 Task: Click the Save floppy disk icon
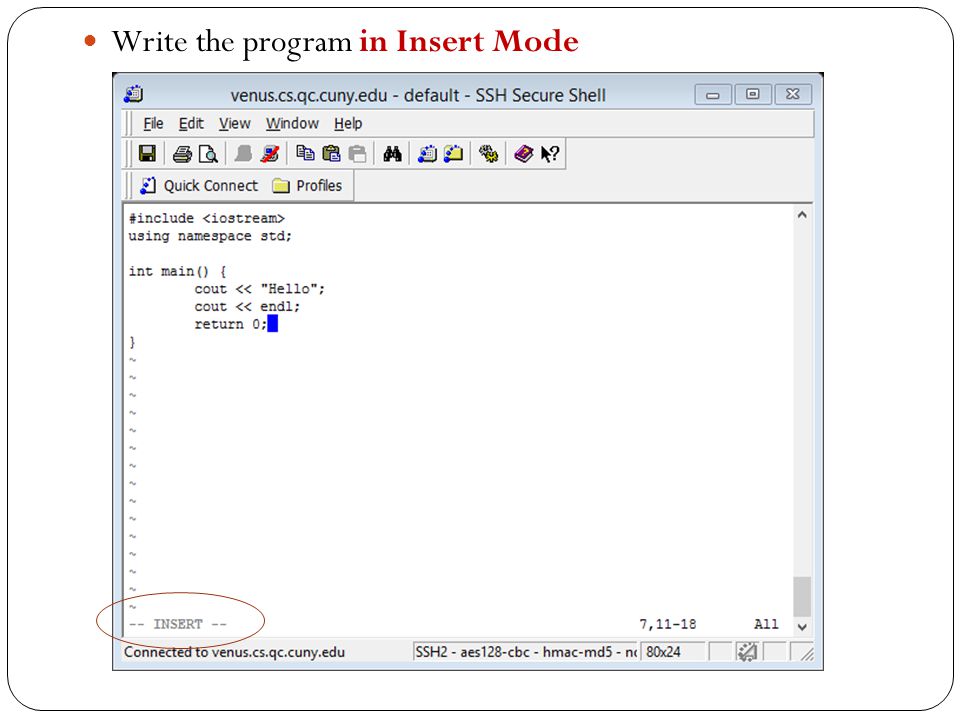147,154
